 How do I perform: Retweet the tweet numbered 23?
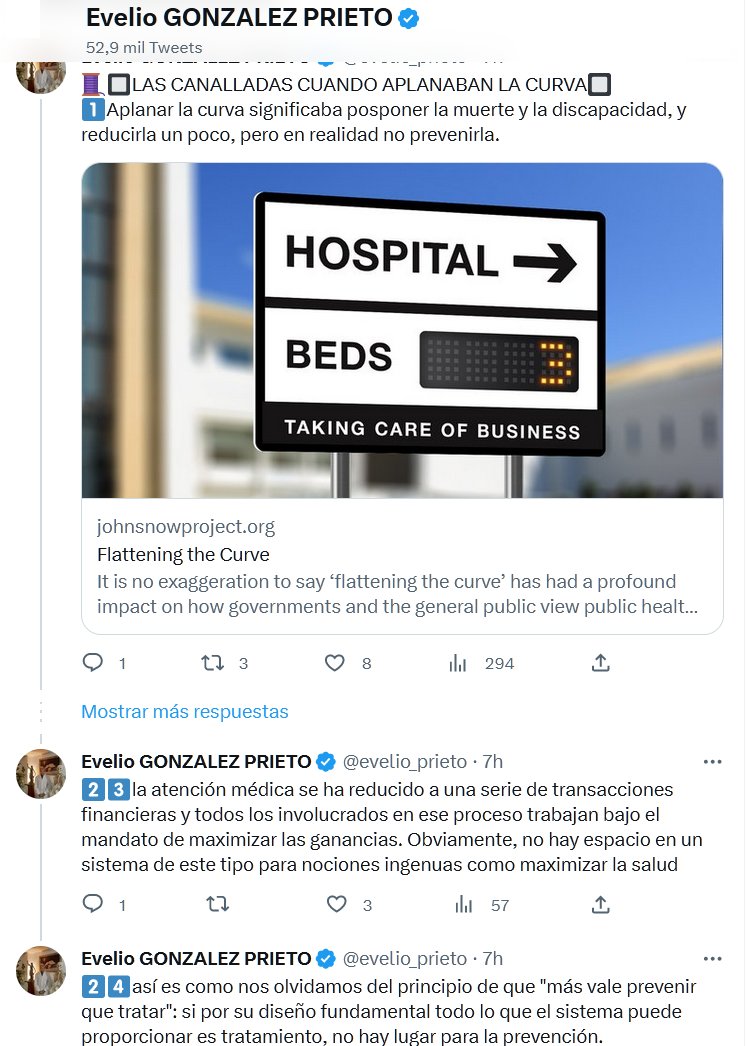216,904
